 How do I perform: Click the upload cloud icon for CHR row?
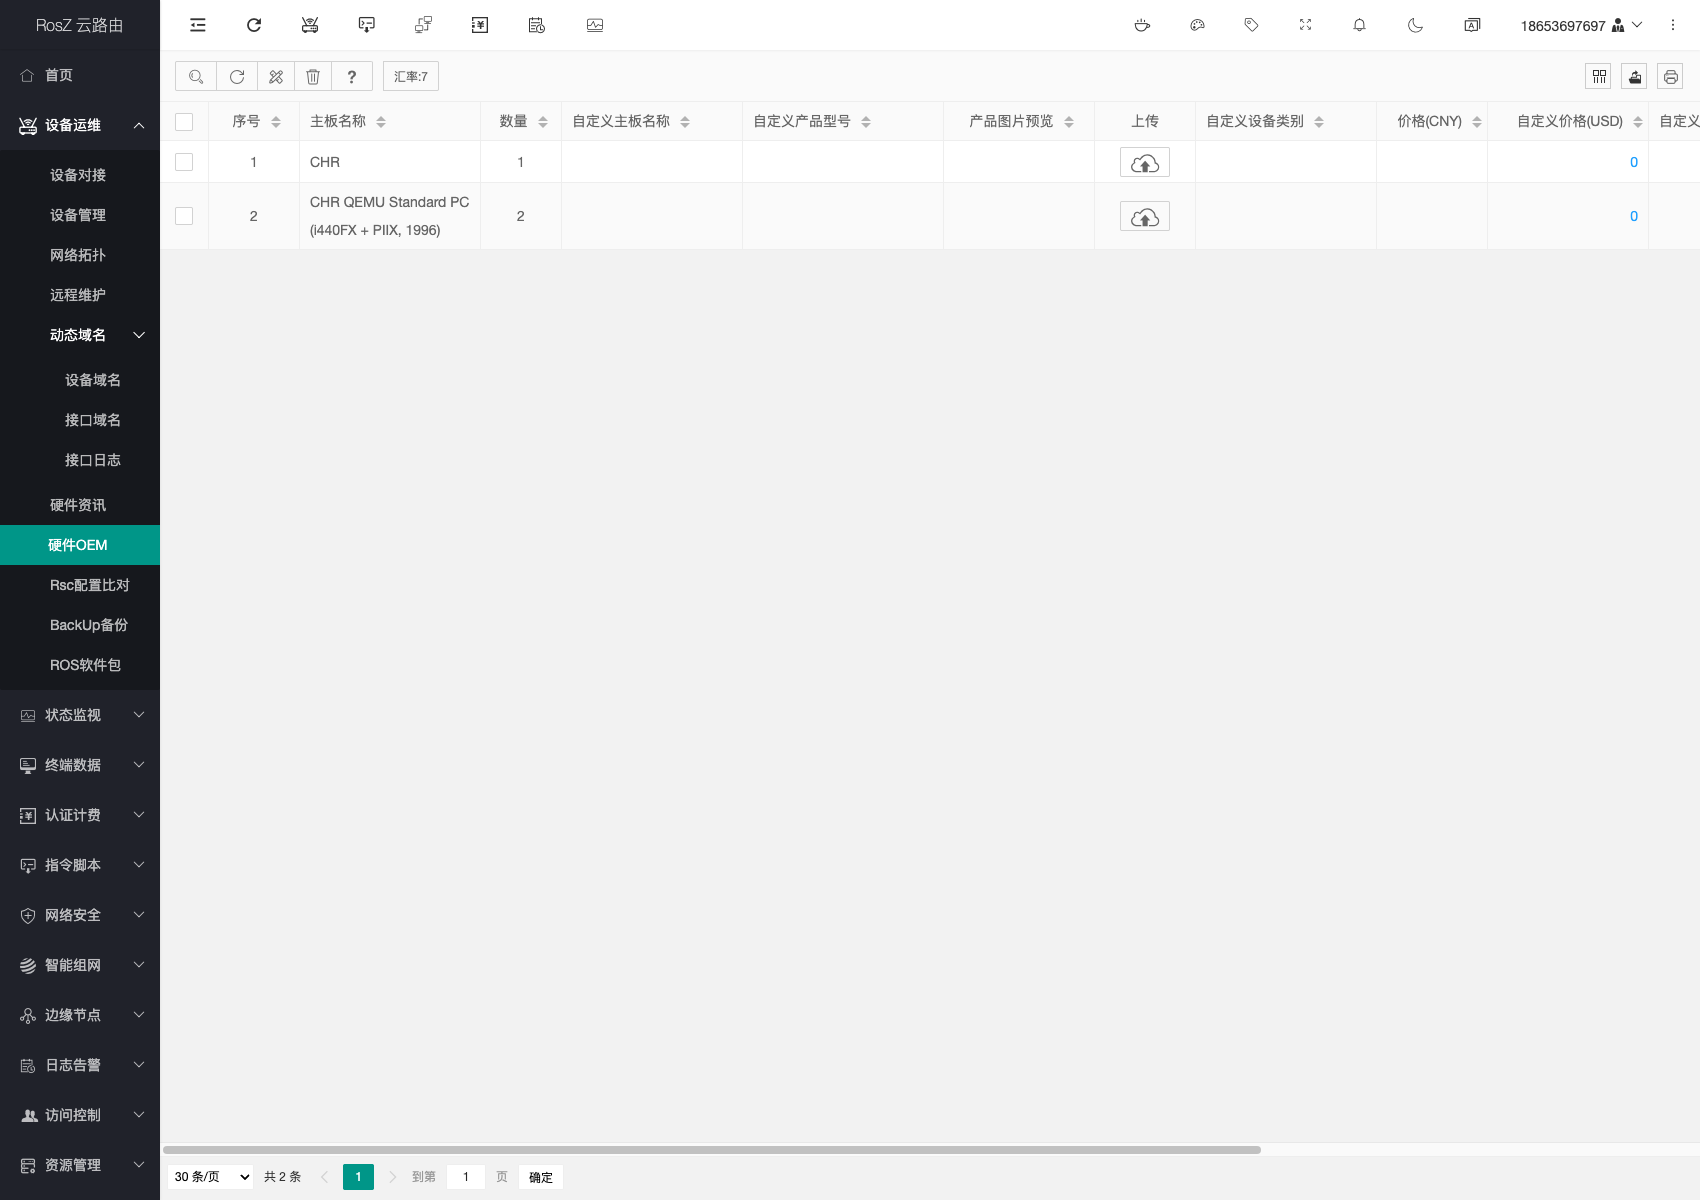tap(1144, 163)
